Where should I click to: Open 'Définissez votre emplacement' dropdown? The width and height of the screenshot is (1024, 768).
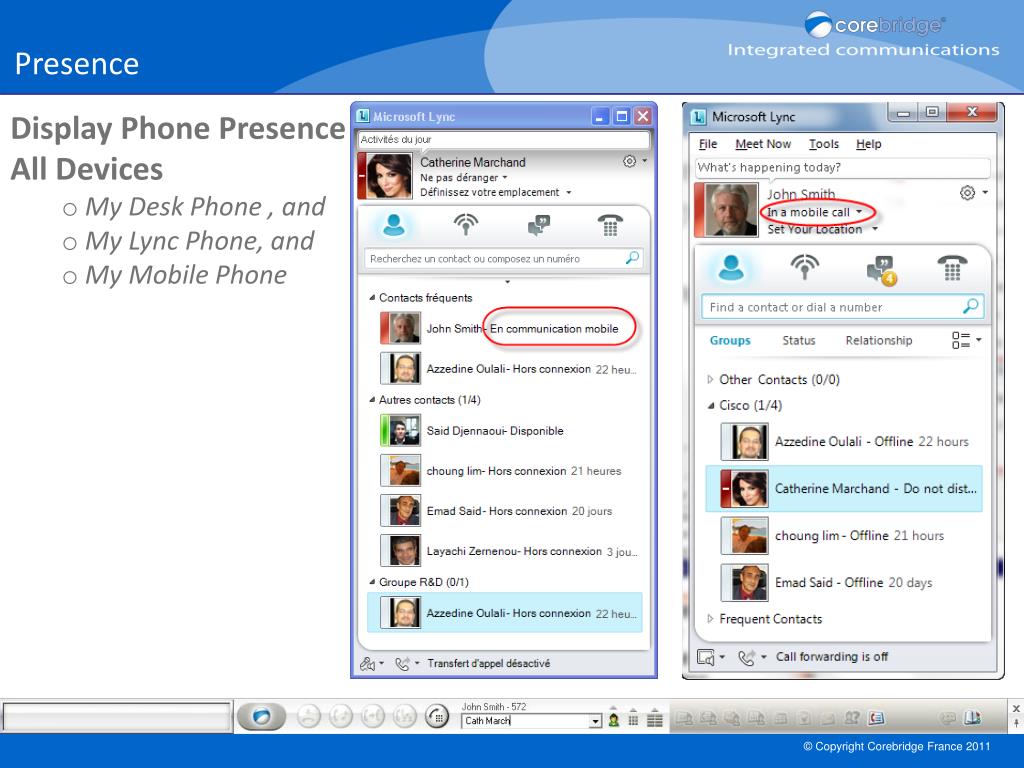pos(568,193)
